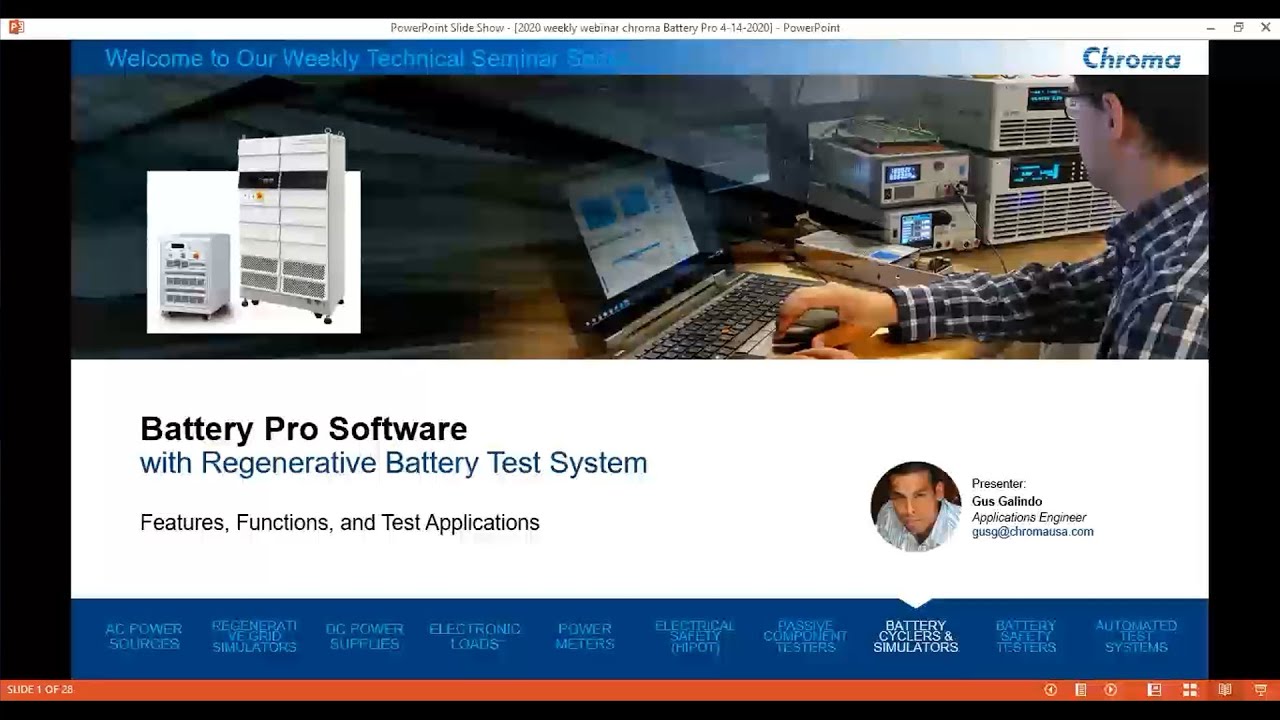This screenshot has height=720, width=1280.
Task: Open the Electrical Safety (Hipot) tab
Action: click(695, 636)
